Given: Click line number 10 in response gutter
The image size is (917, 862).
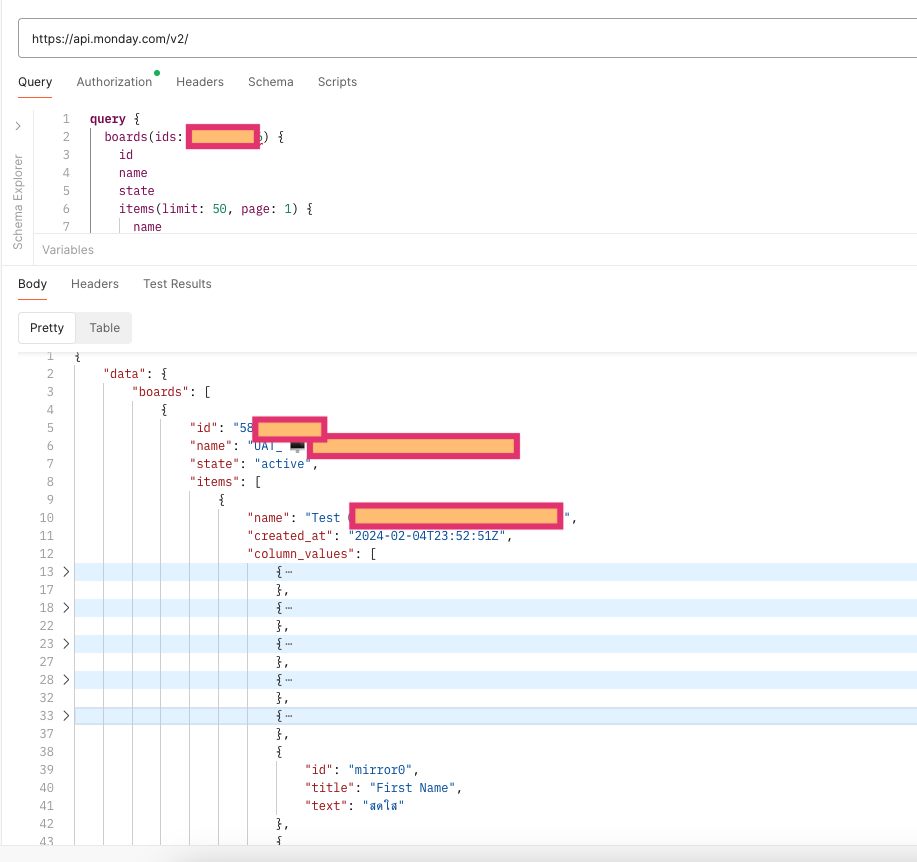Looking at the screenshot, I should coord(47,518).
